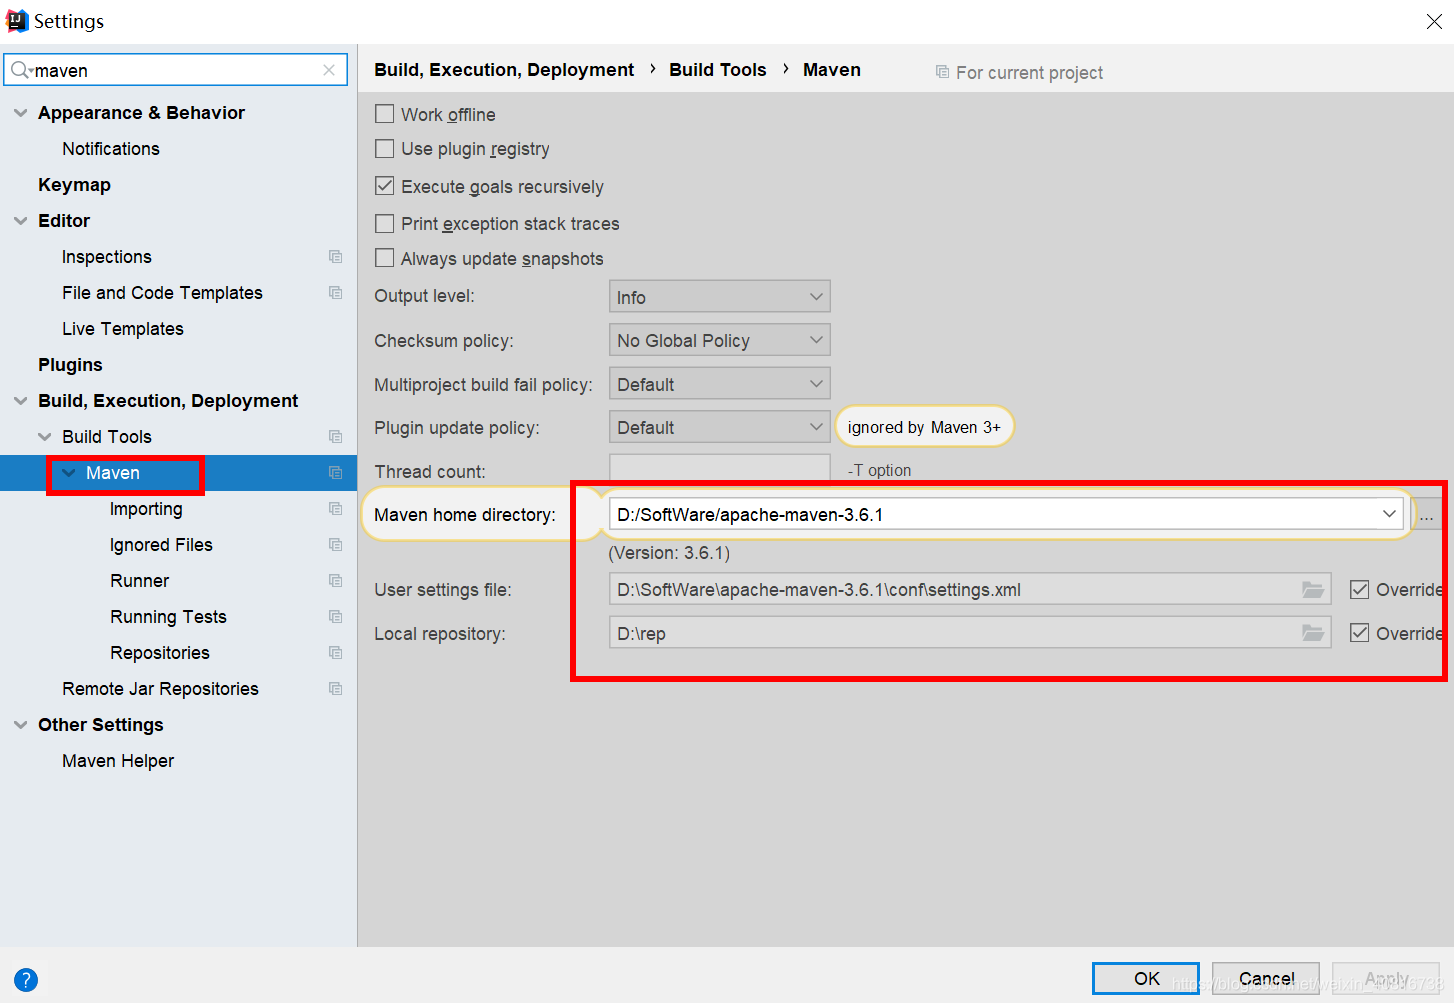Click project-level icon beside Ignored Files
This screenshot has width=1454, height=1003.
336,545
